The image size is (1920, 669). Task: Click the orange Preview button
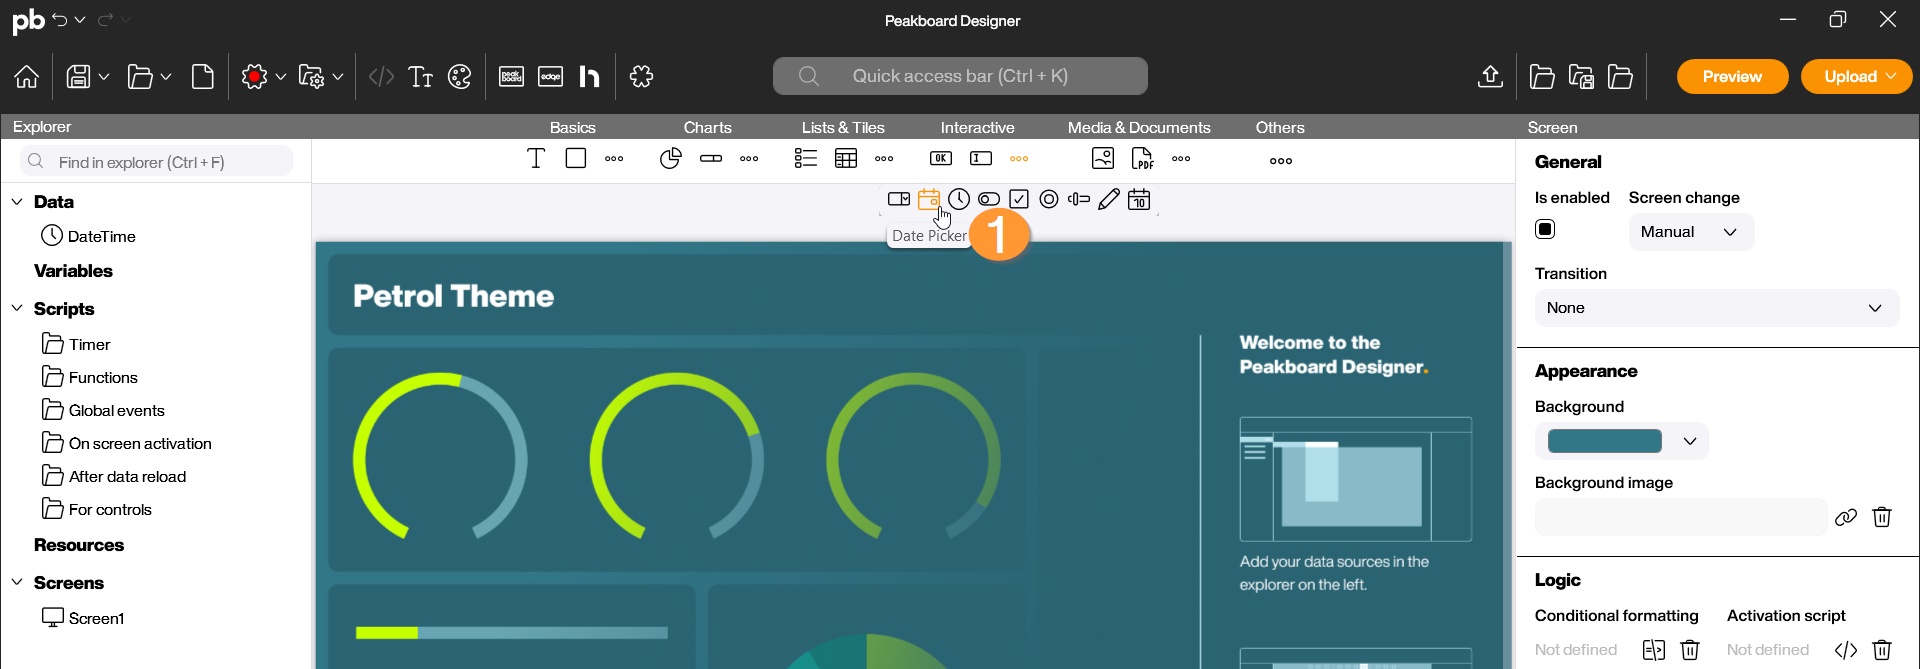coord(1732,77)
